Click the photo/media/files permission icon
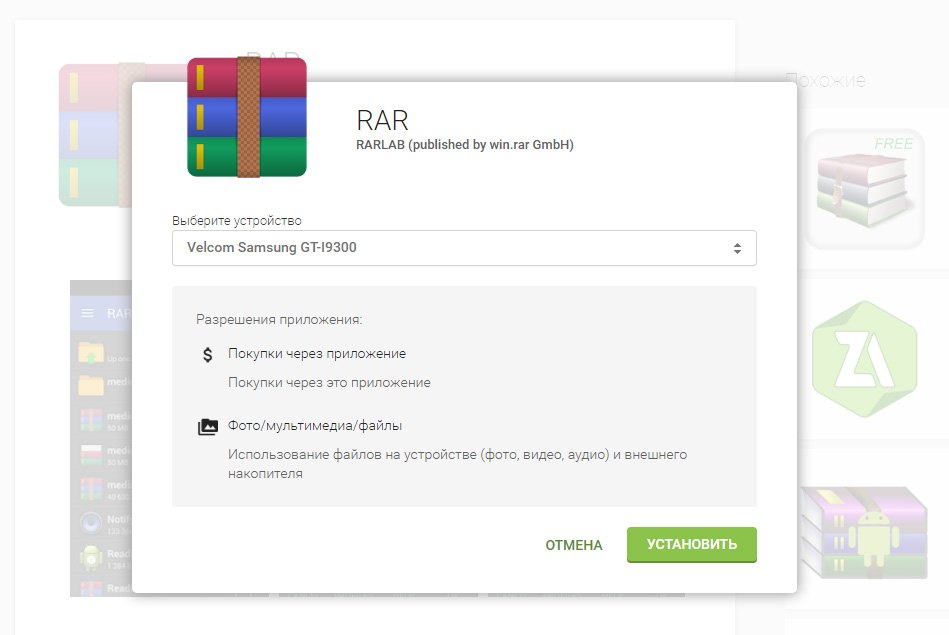The height and width of the screenshot is (635, 949). click(x=207, y=425)
